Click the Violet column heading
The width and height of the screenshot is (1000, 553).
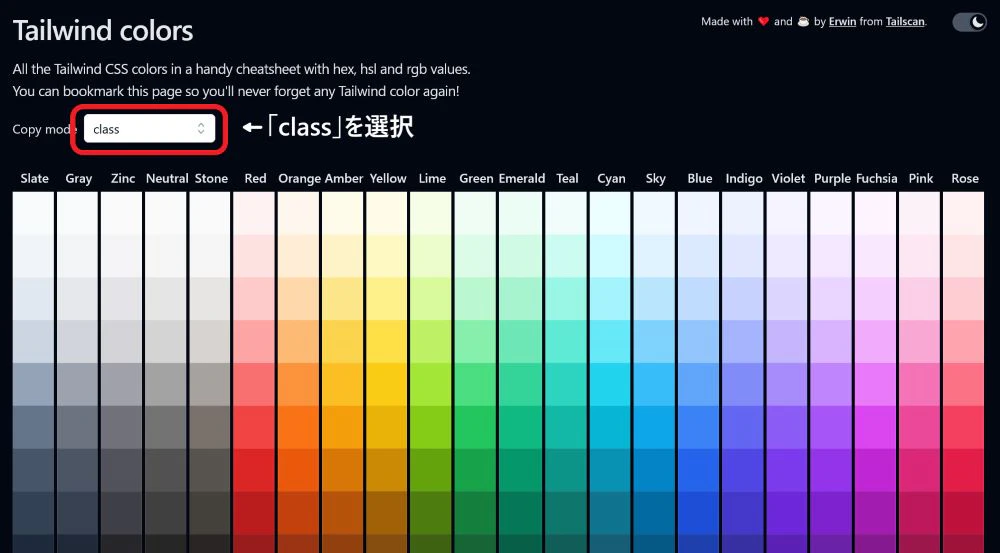click(788, 179)
